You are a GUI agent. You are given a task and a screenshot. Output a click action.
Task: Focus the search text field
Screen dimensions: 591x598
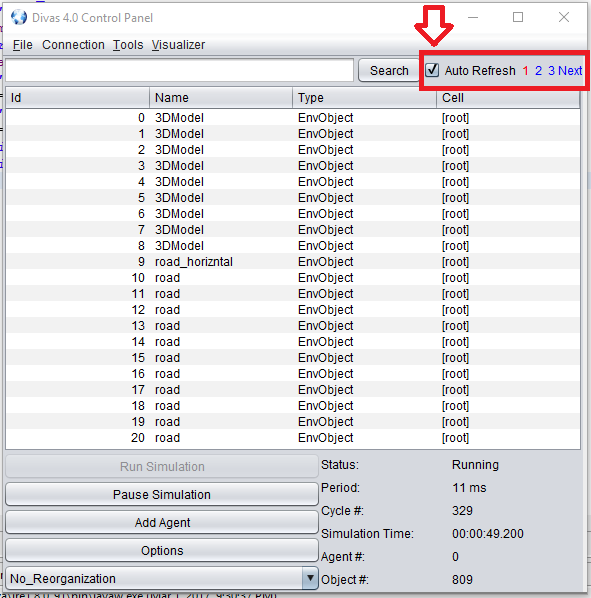click(180, 70)
